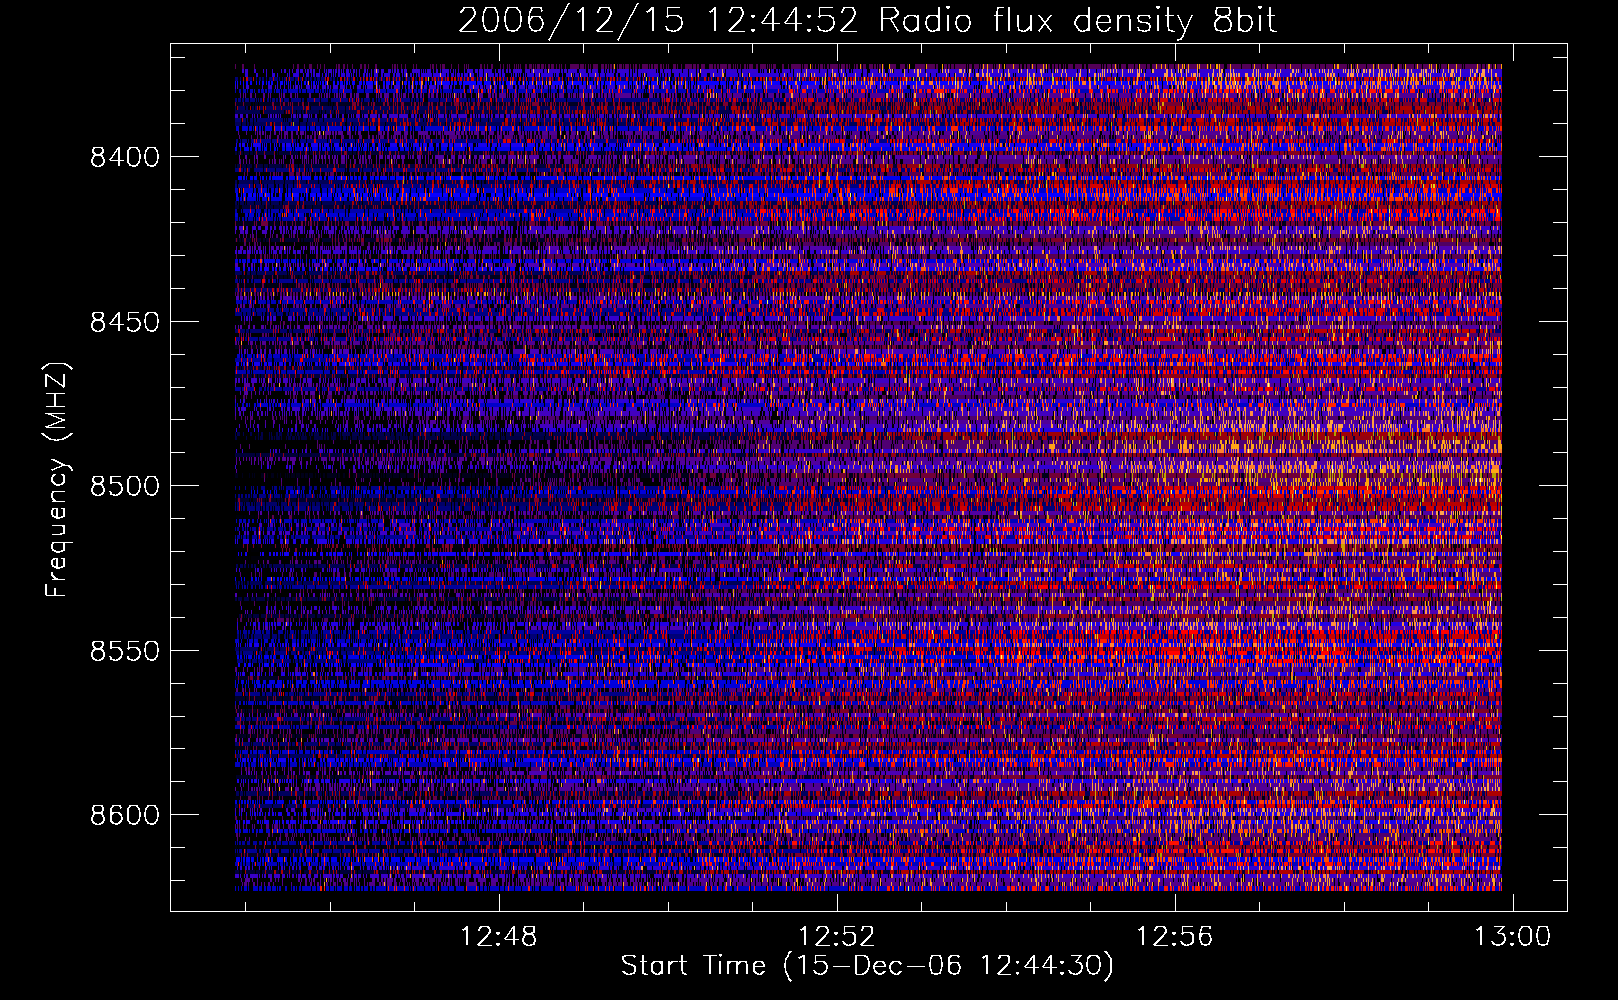Click the 12:48 time tick label

498,937
